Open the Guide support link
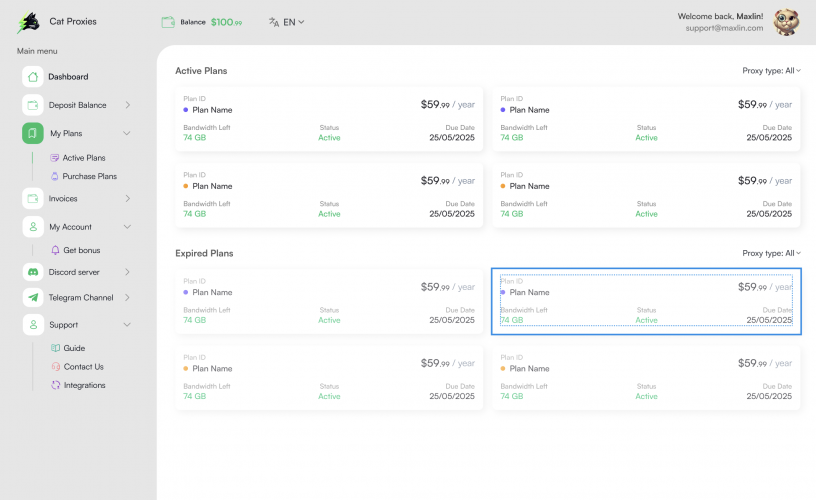Image resolution: width=816 pixels, height=500 pixels. (74, 348)
